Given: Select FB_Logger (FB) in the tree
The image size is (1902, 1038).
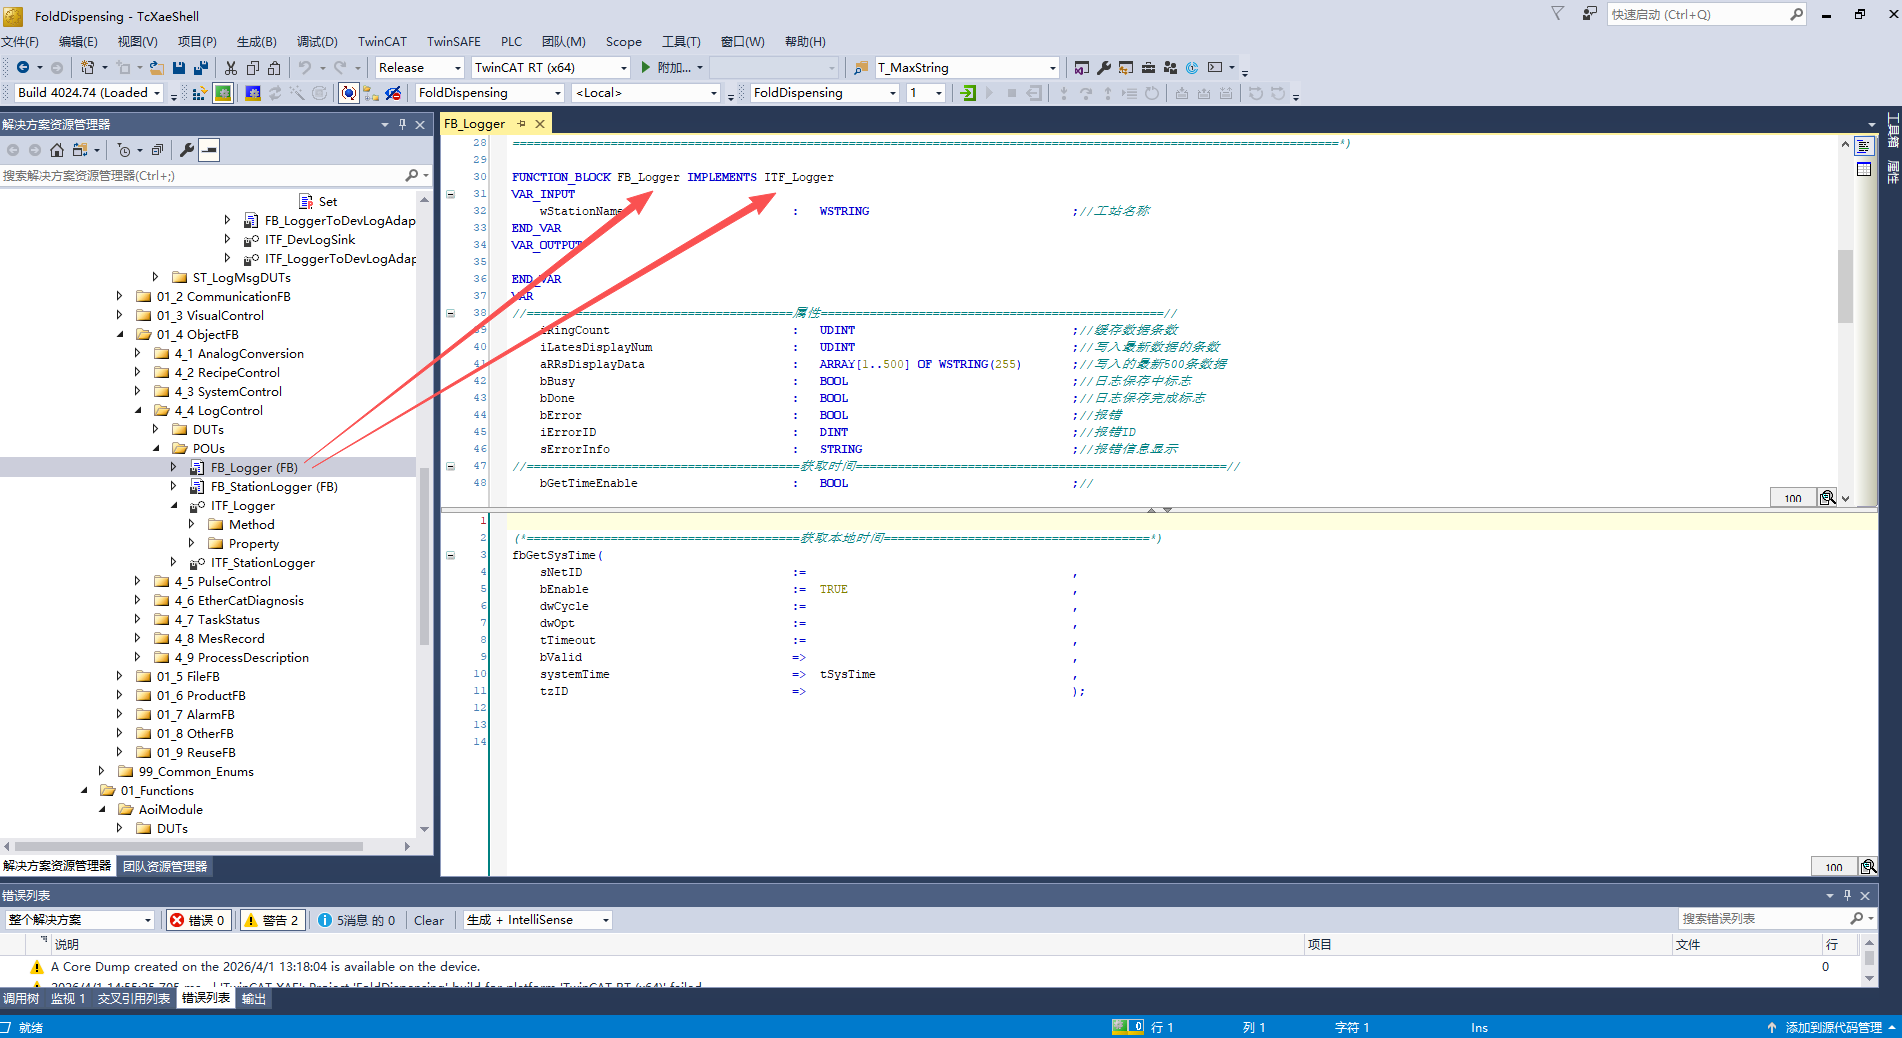Looking at the screenshot, I should click(x=254, y=468).
